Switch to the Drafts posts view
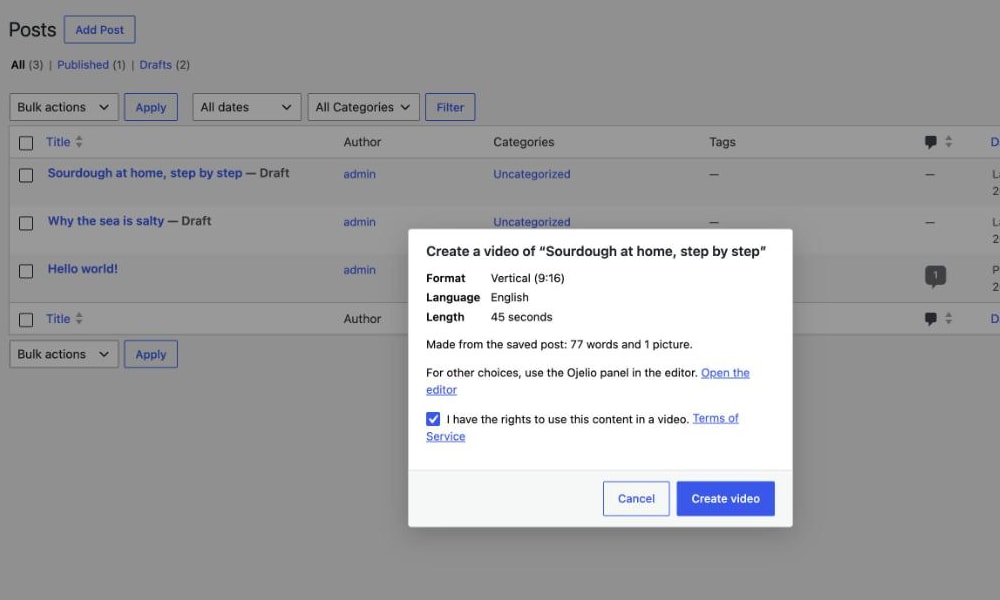Image resolution: width=1000 pixels, height=600 pixels. coord(156,65)
